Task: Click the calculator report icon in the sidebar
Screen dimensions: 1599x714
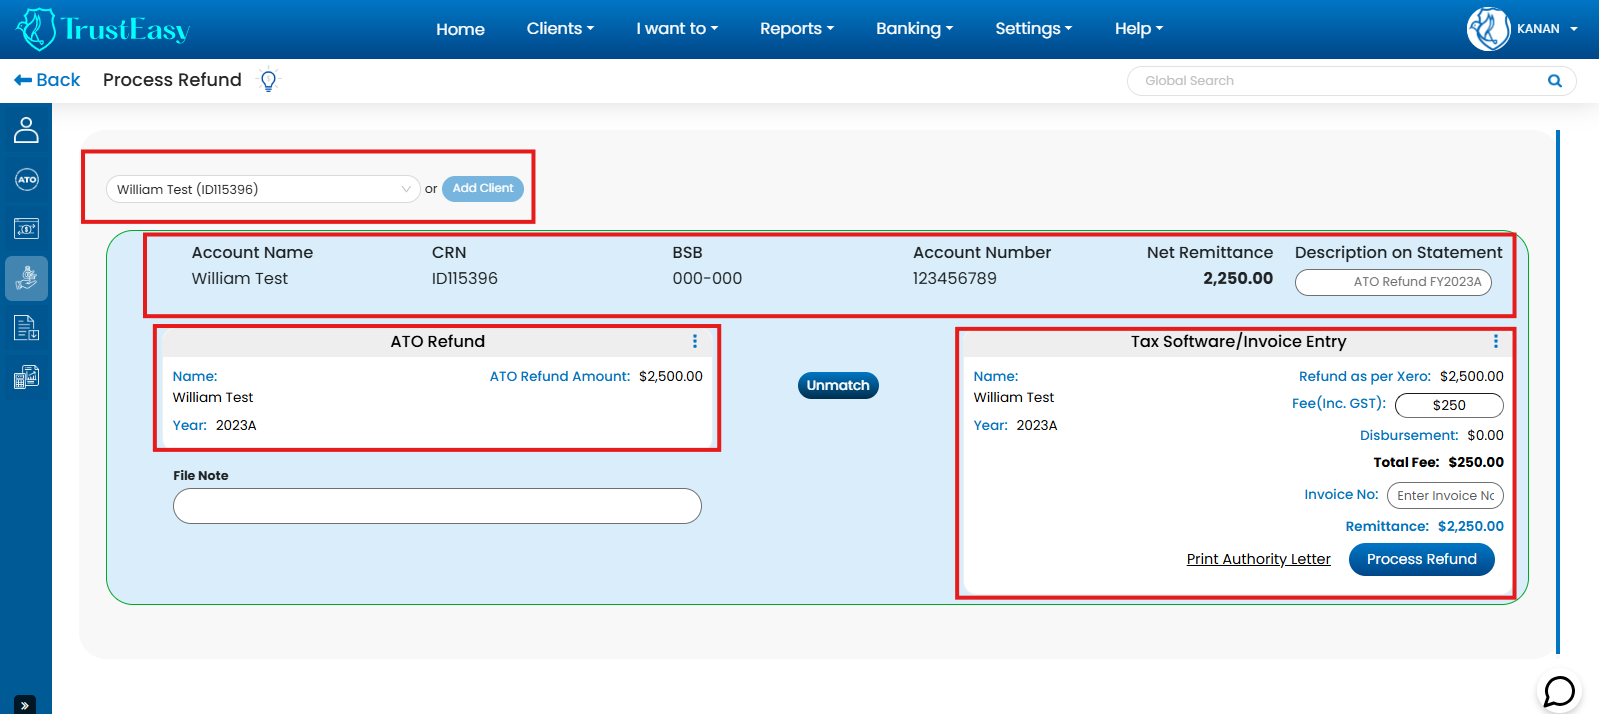Action: coord(26,377)
